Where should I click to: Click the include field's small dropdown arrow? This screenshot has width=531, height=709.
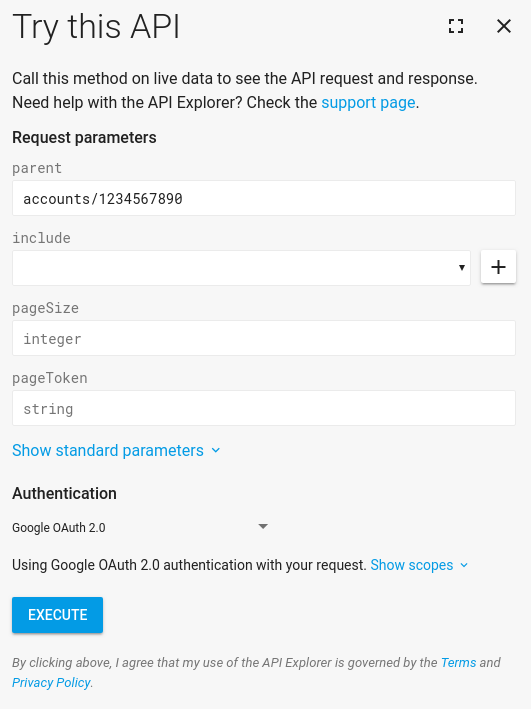462,268
